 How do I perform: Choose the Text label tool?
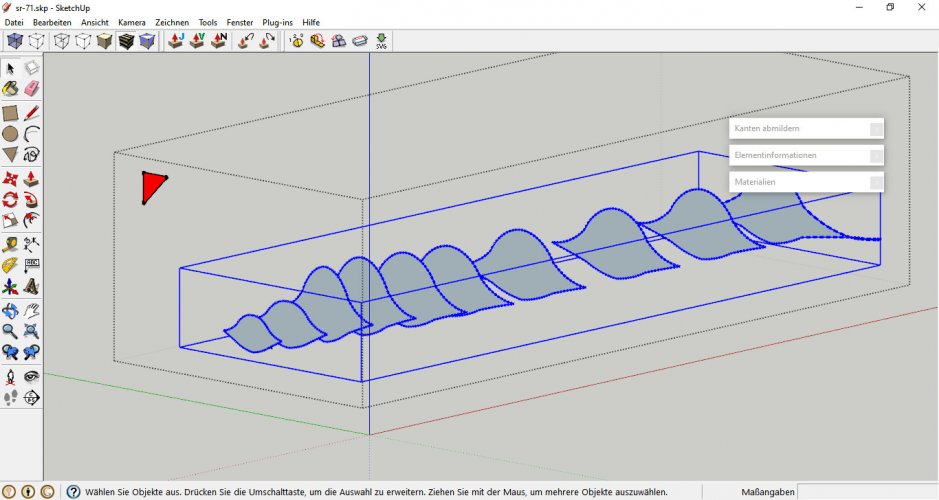(32, 265)
